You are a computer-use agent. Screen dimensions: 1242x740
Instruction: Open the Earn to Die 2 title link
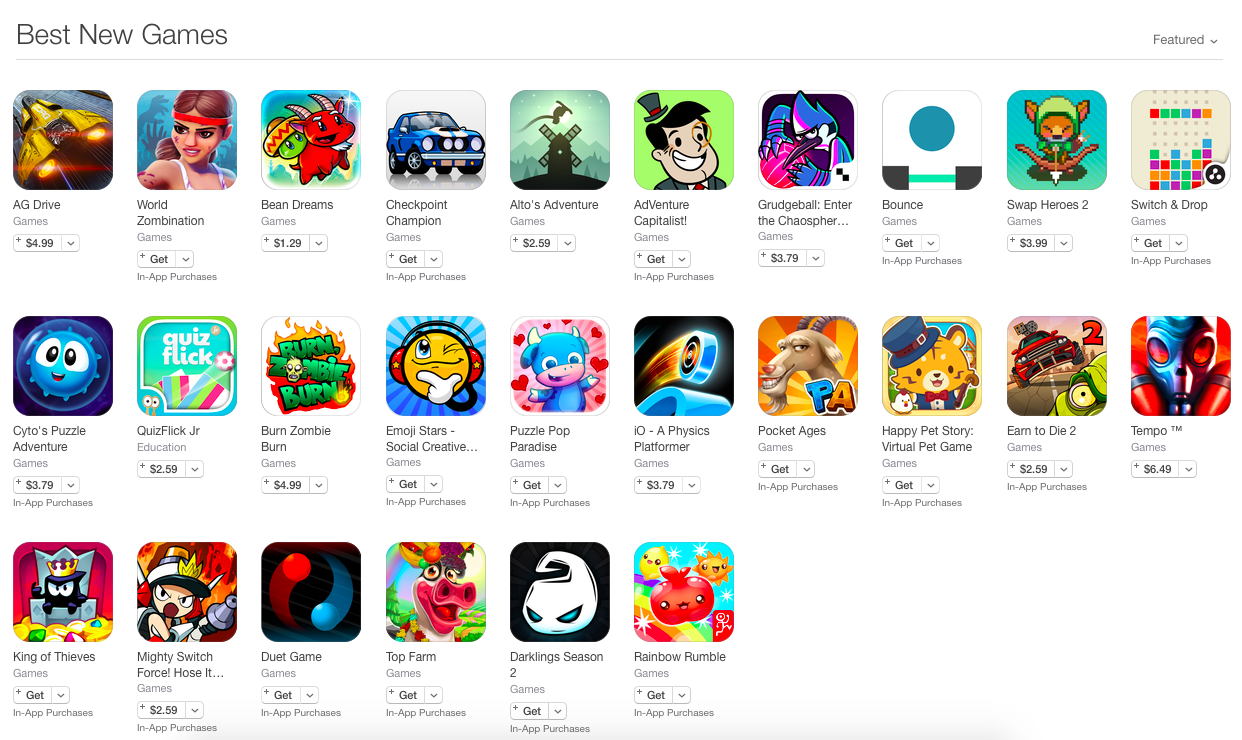[1042, 431]
